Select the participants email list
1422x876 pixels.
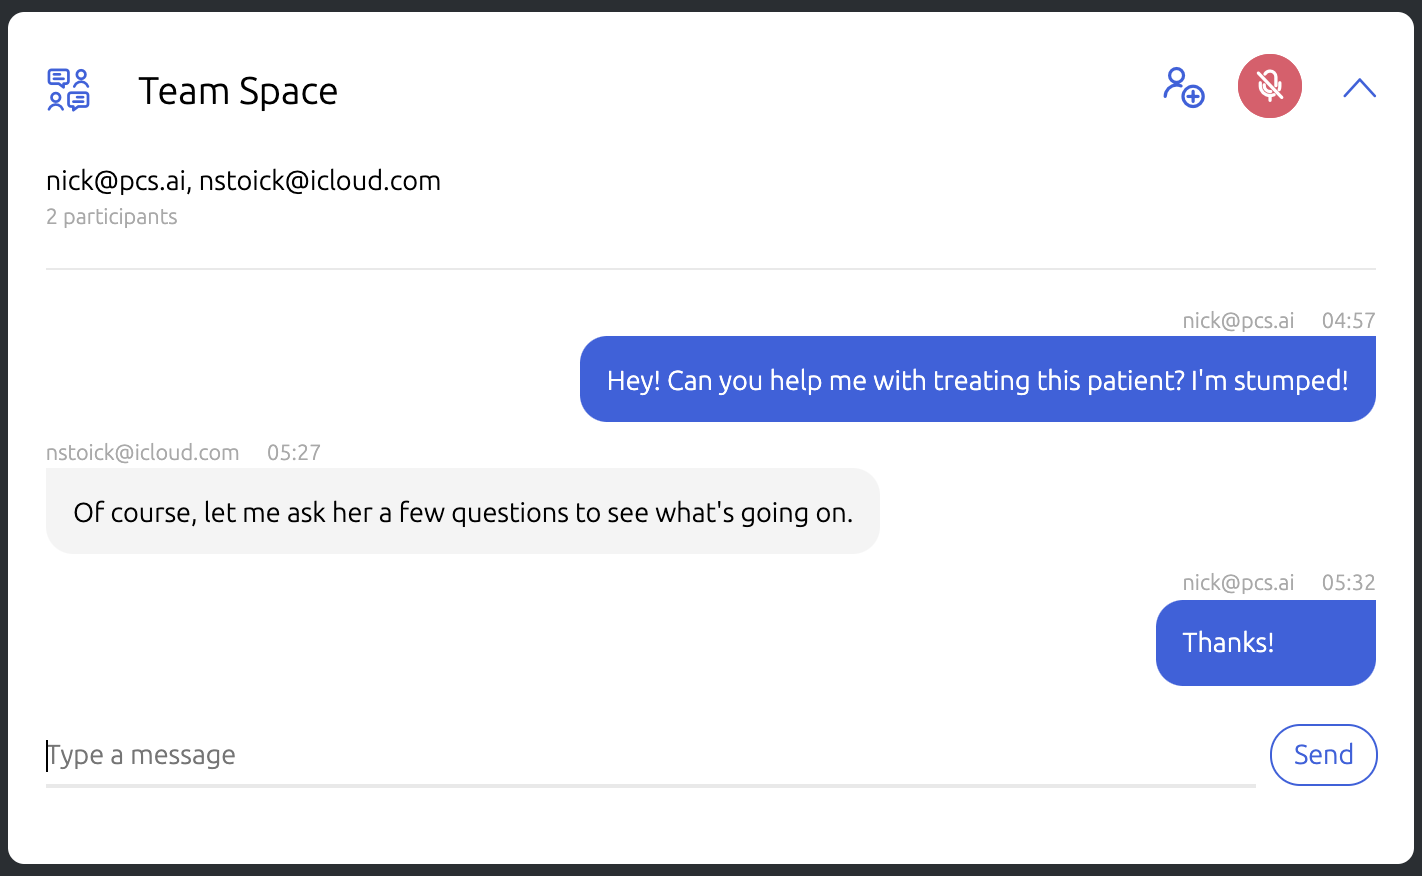[243, 181]
